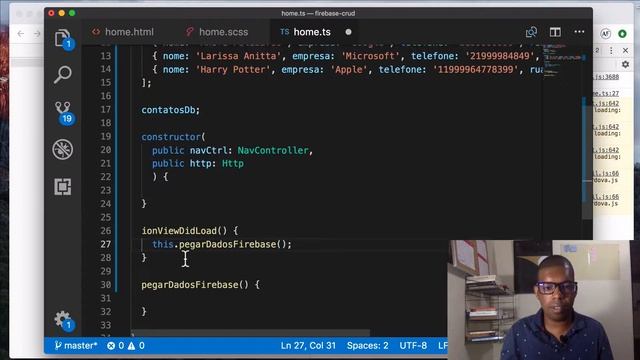Screen dimensions: 640x360
Task: Split the editor to the side
Action: coord(555,32)
